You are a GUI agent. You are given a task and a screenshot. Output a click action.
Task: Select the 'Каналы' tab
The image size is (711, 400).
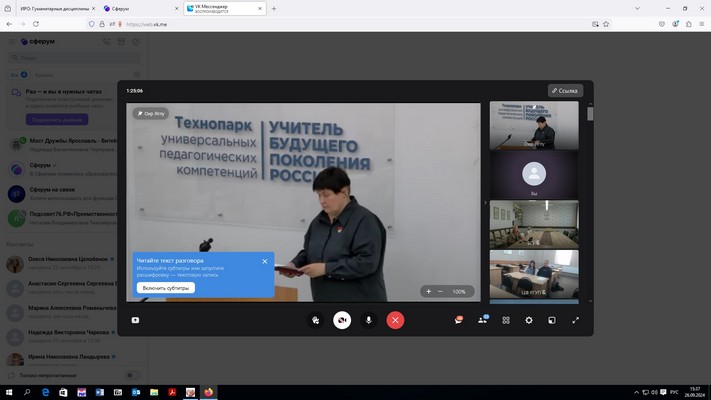(x=44, y=75)
